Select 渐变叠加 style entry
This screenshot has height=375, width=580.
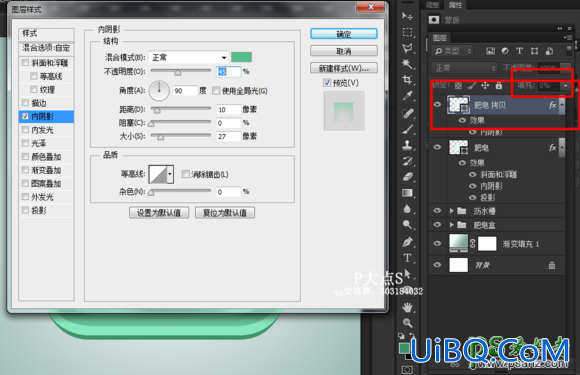point(46,170)
